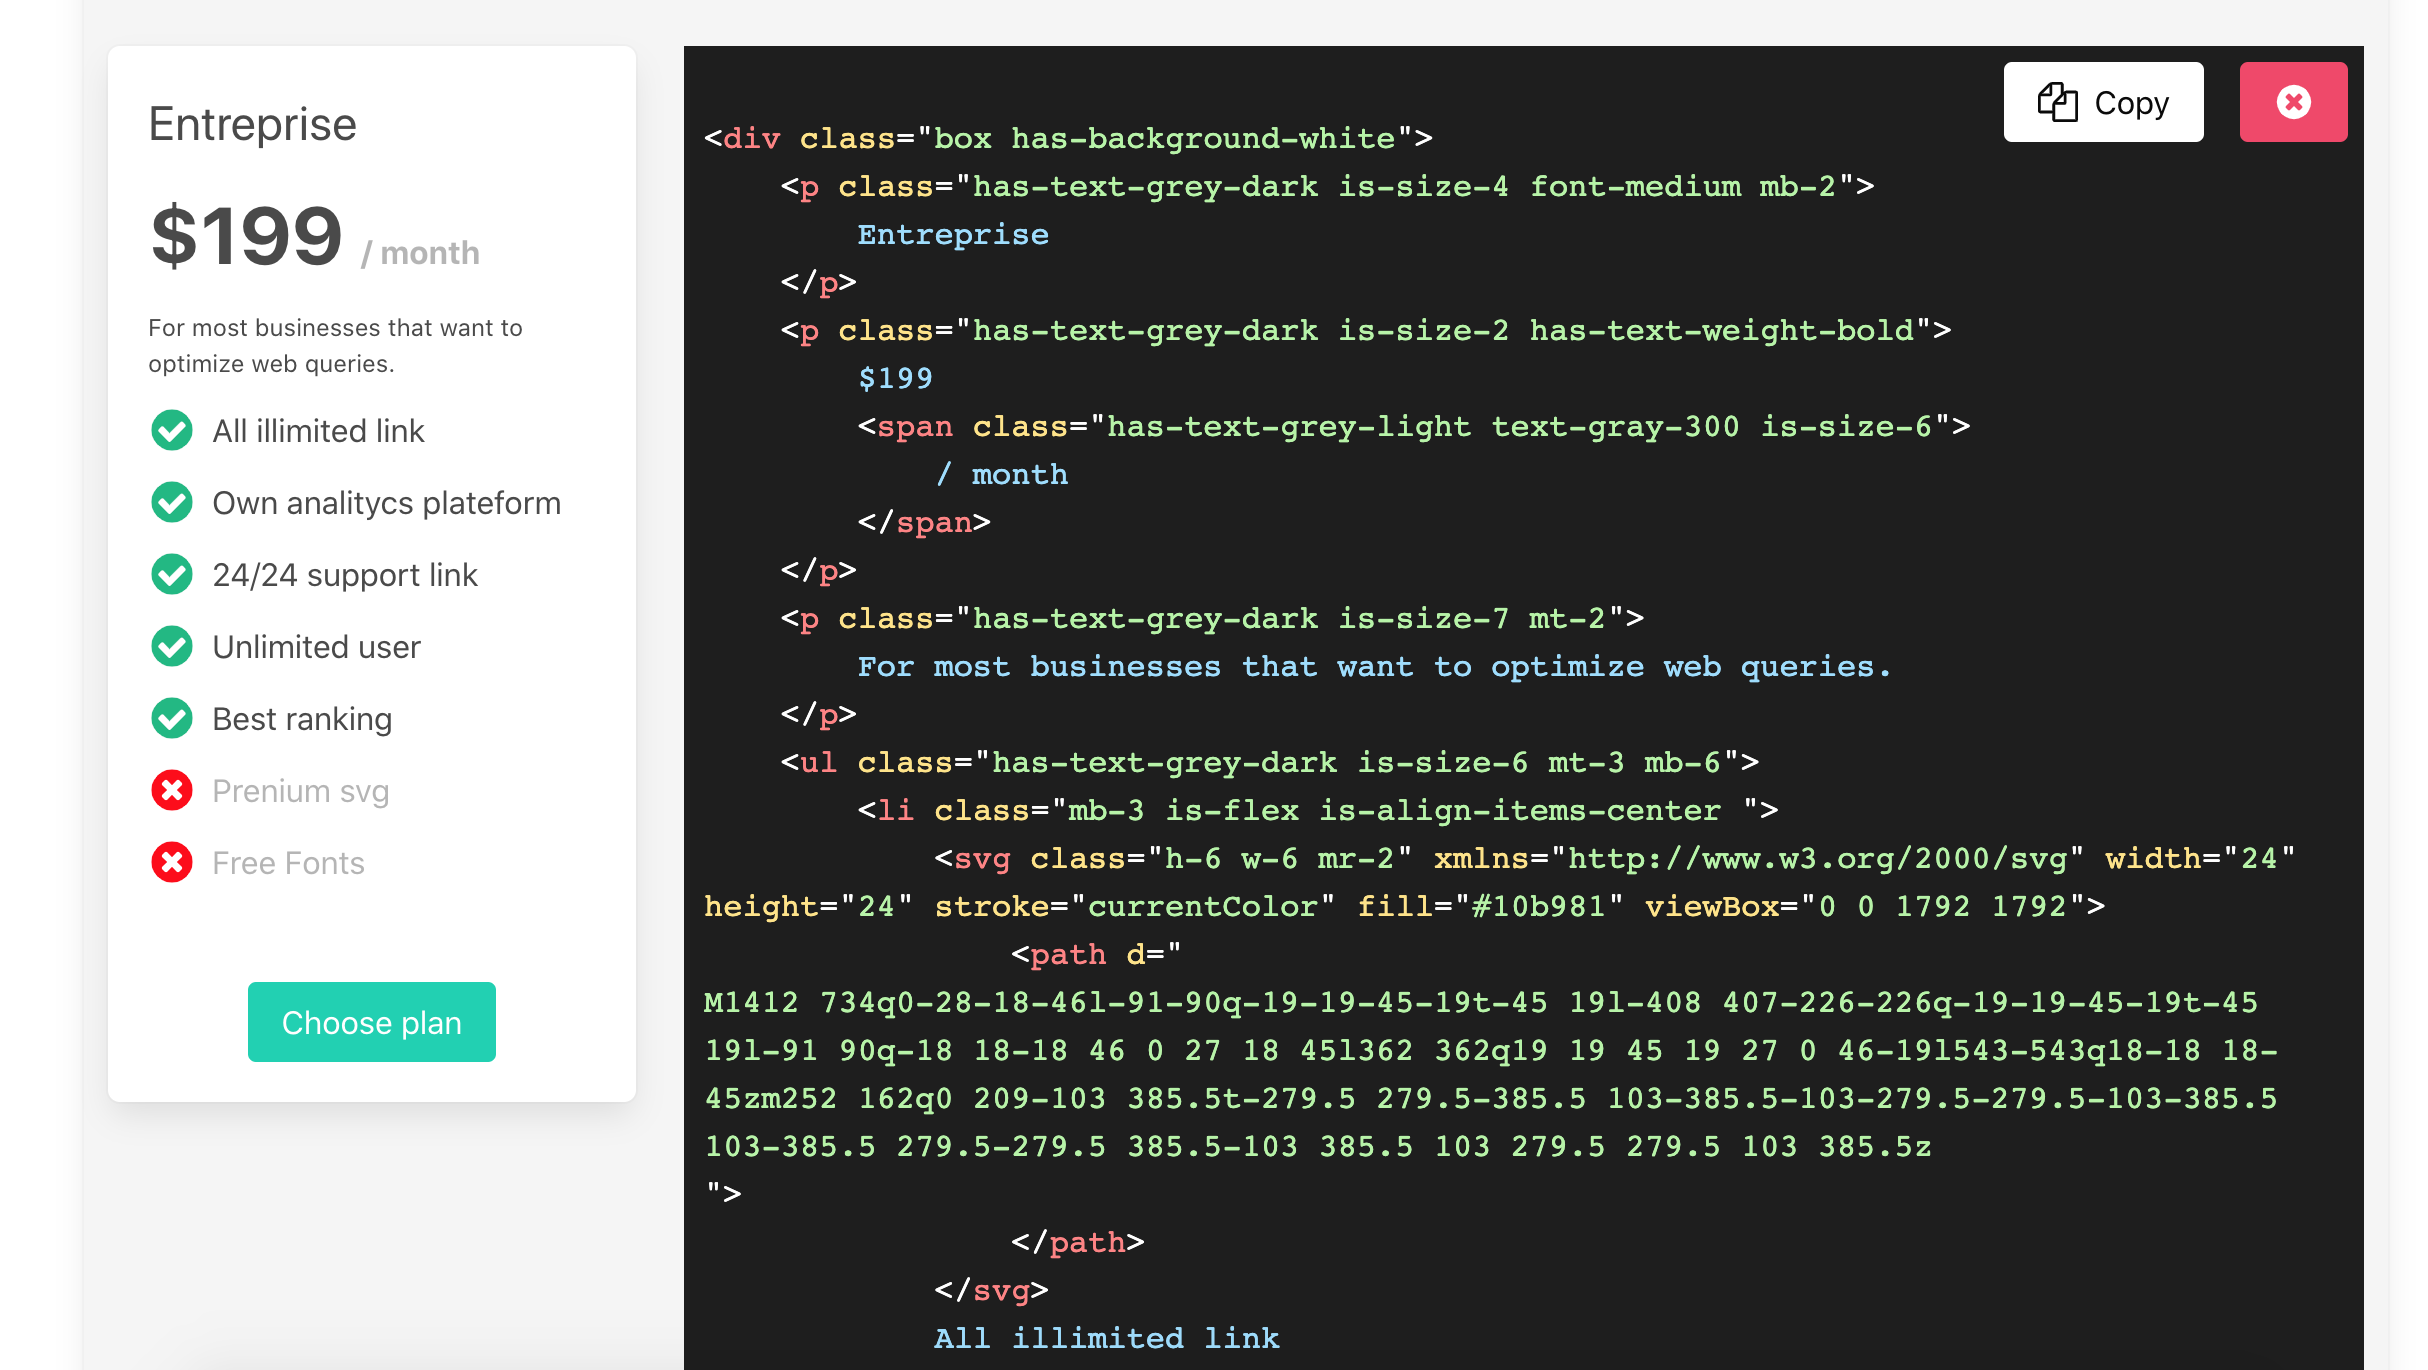
Task: Click red cross icon beside Free Fonts
Action: coord(172,863)
